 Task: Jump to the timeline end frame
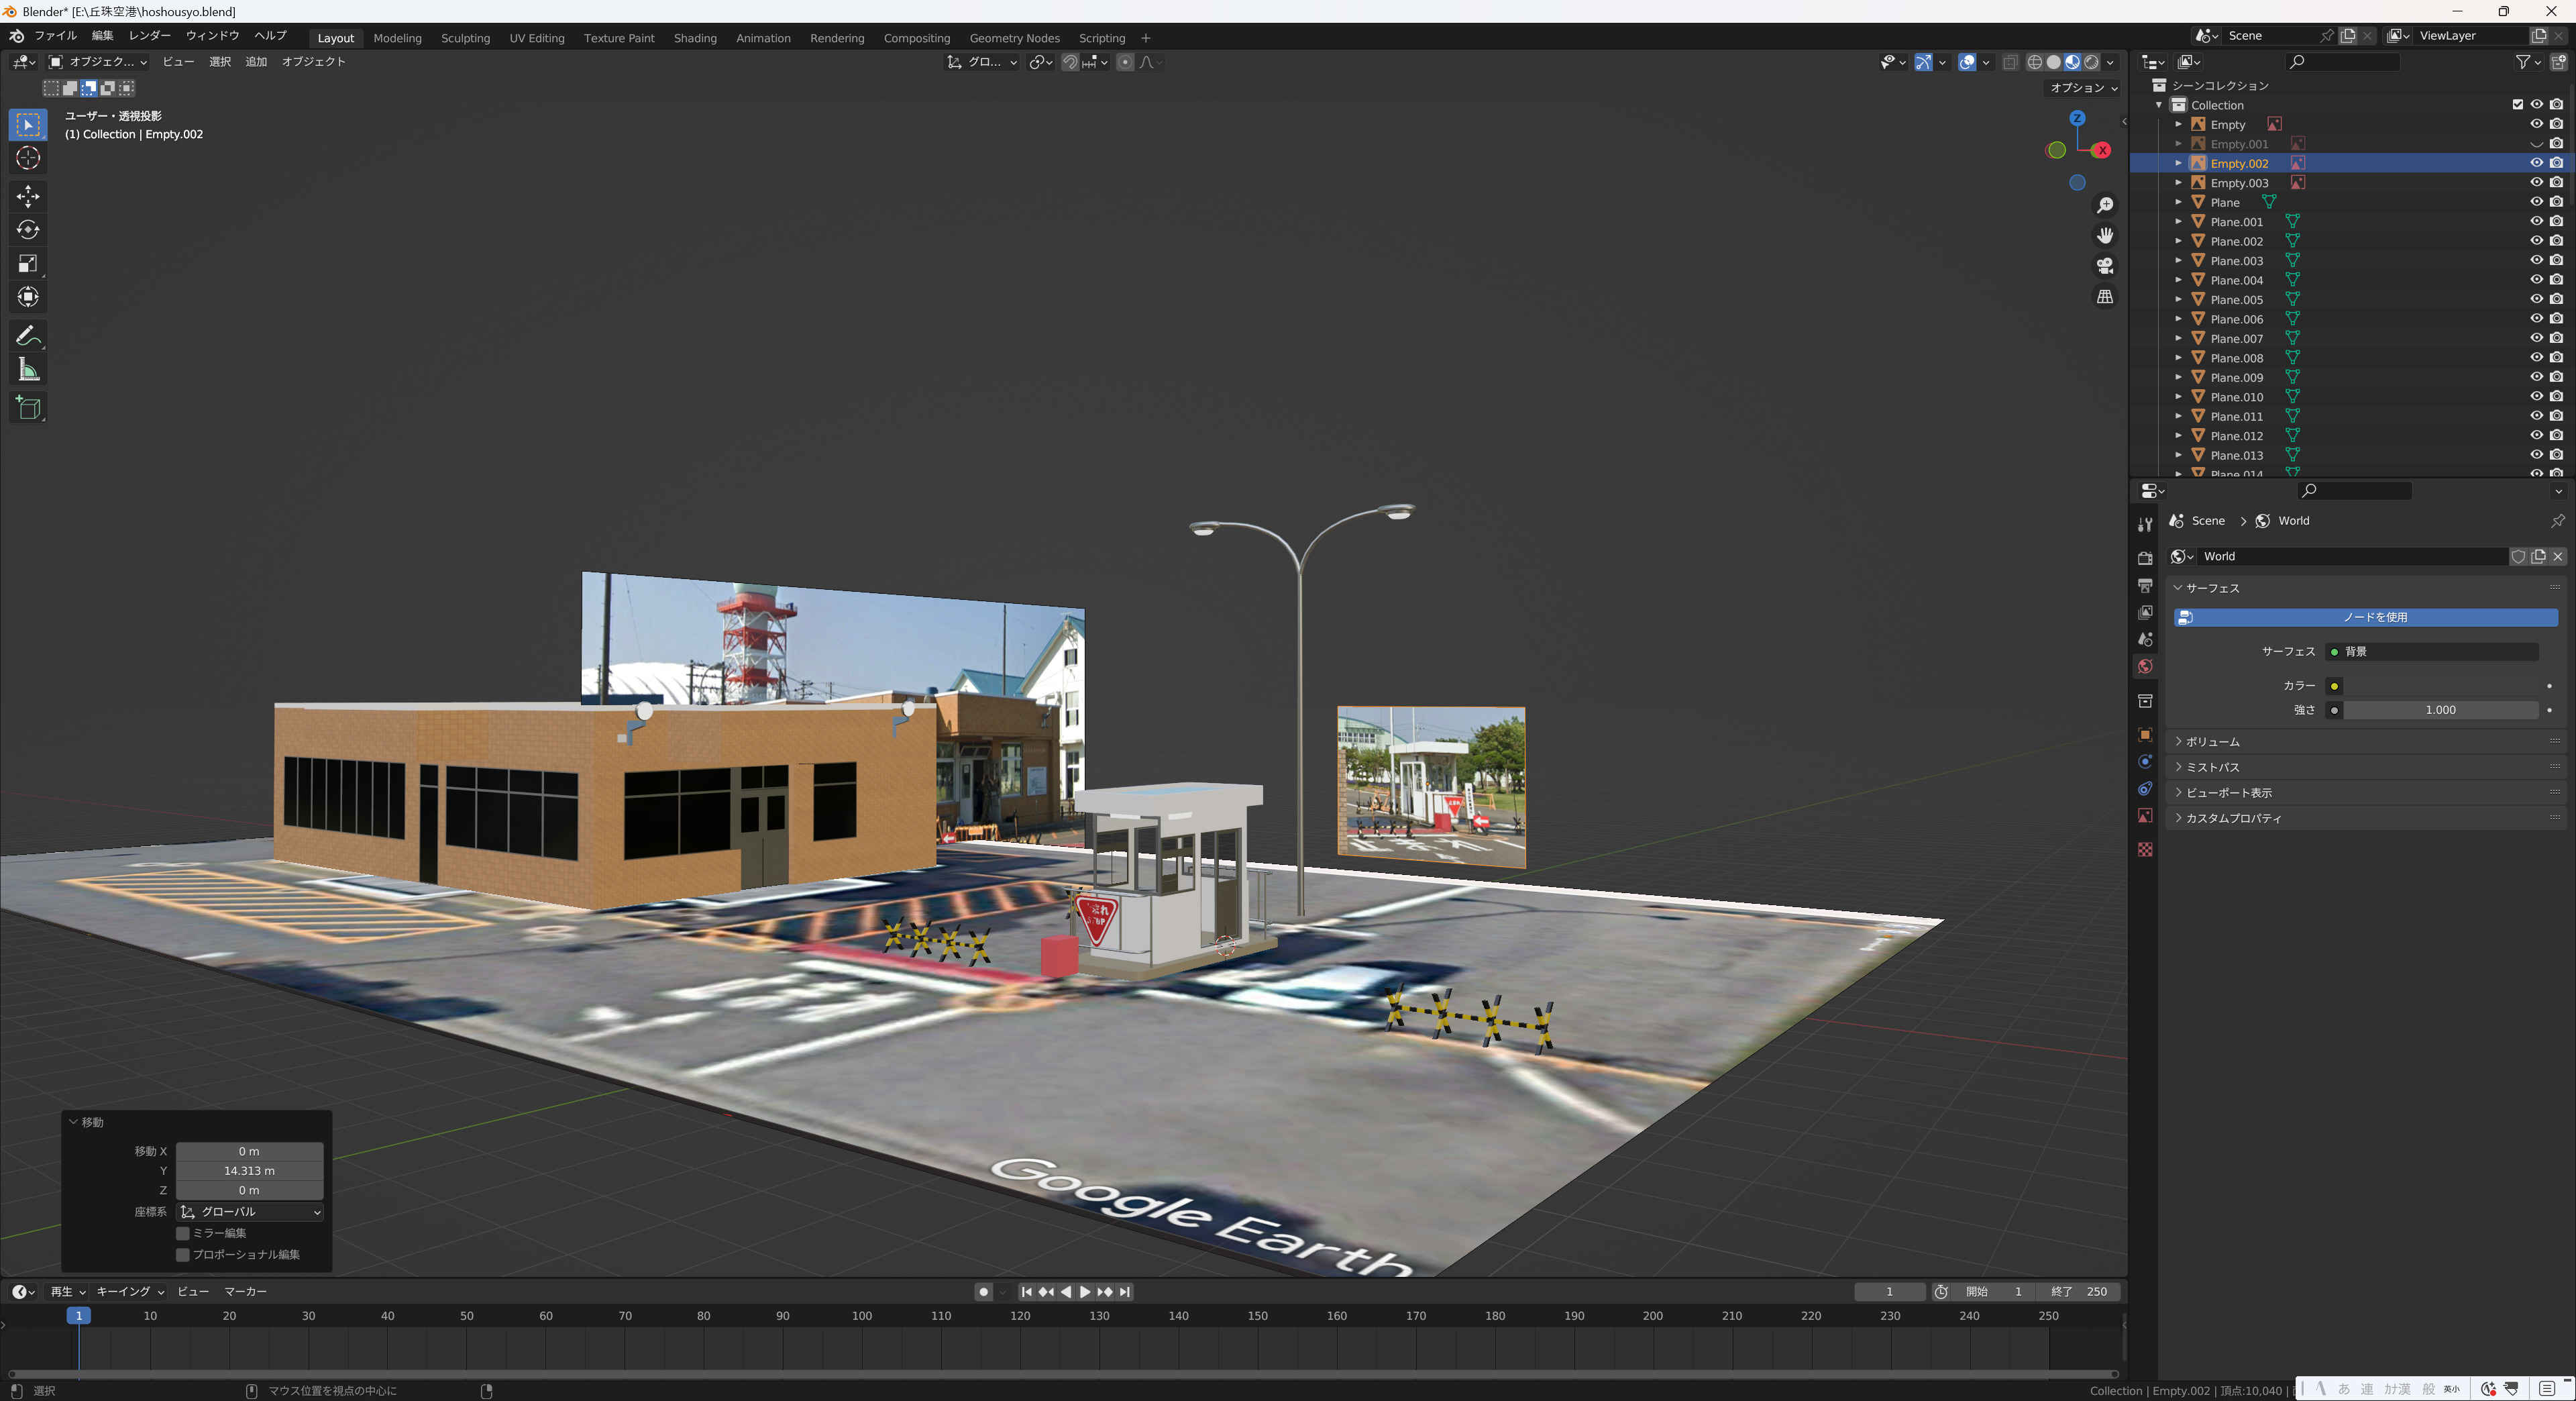[1125, 1292]
